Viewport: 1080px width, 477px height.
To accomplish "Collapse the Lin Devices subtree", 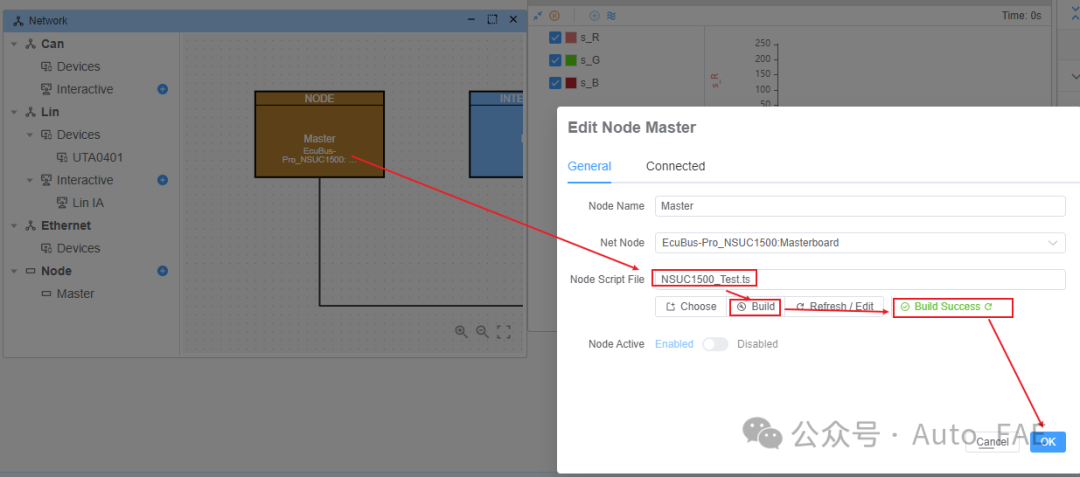I will [30, 135].
